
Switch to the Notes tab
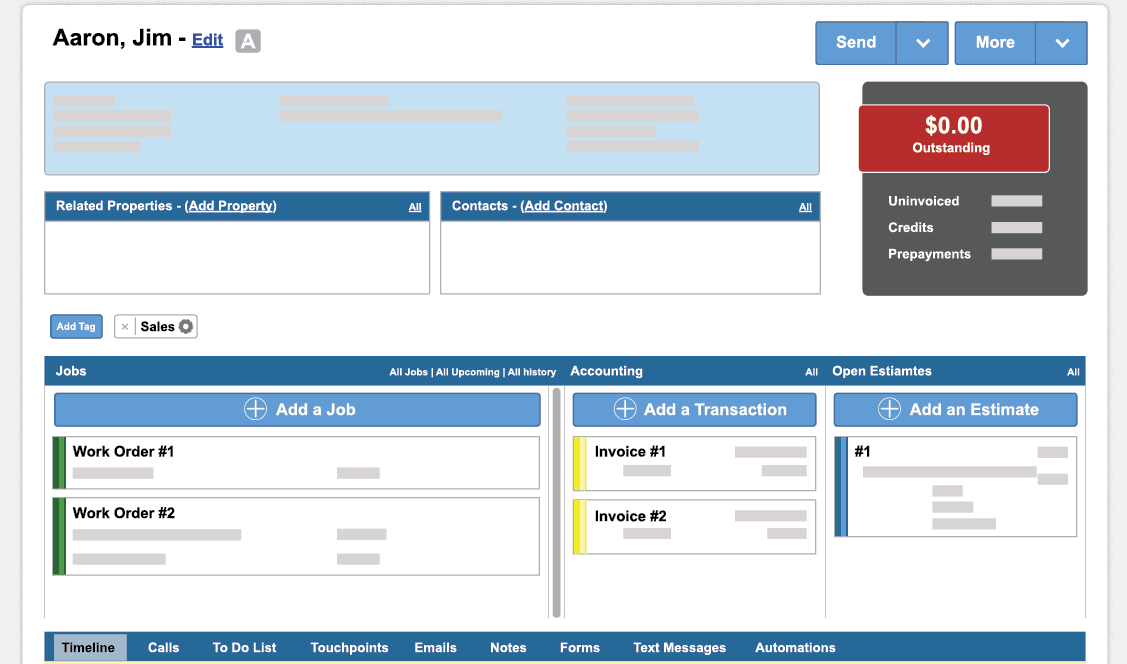(x=508, y=647)
